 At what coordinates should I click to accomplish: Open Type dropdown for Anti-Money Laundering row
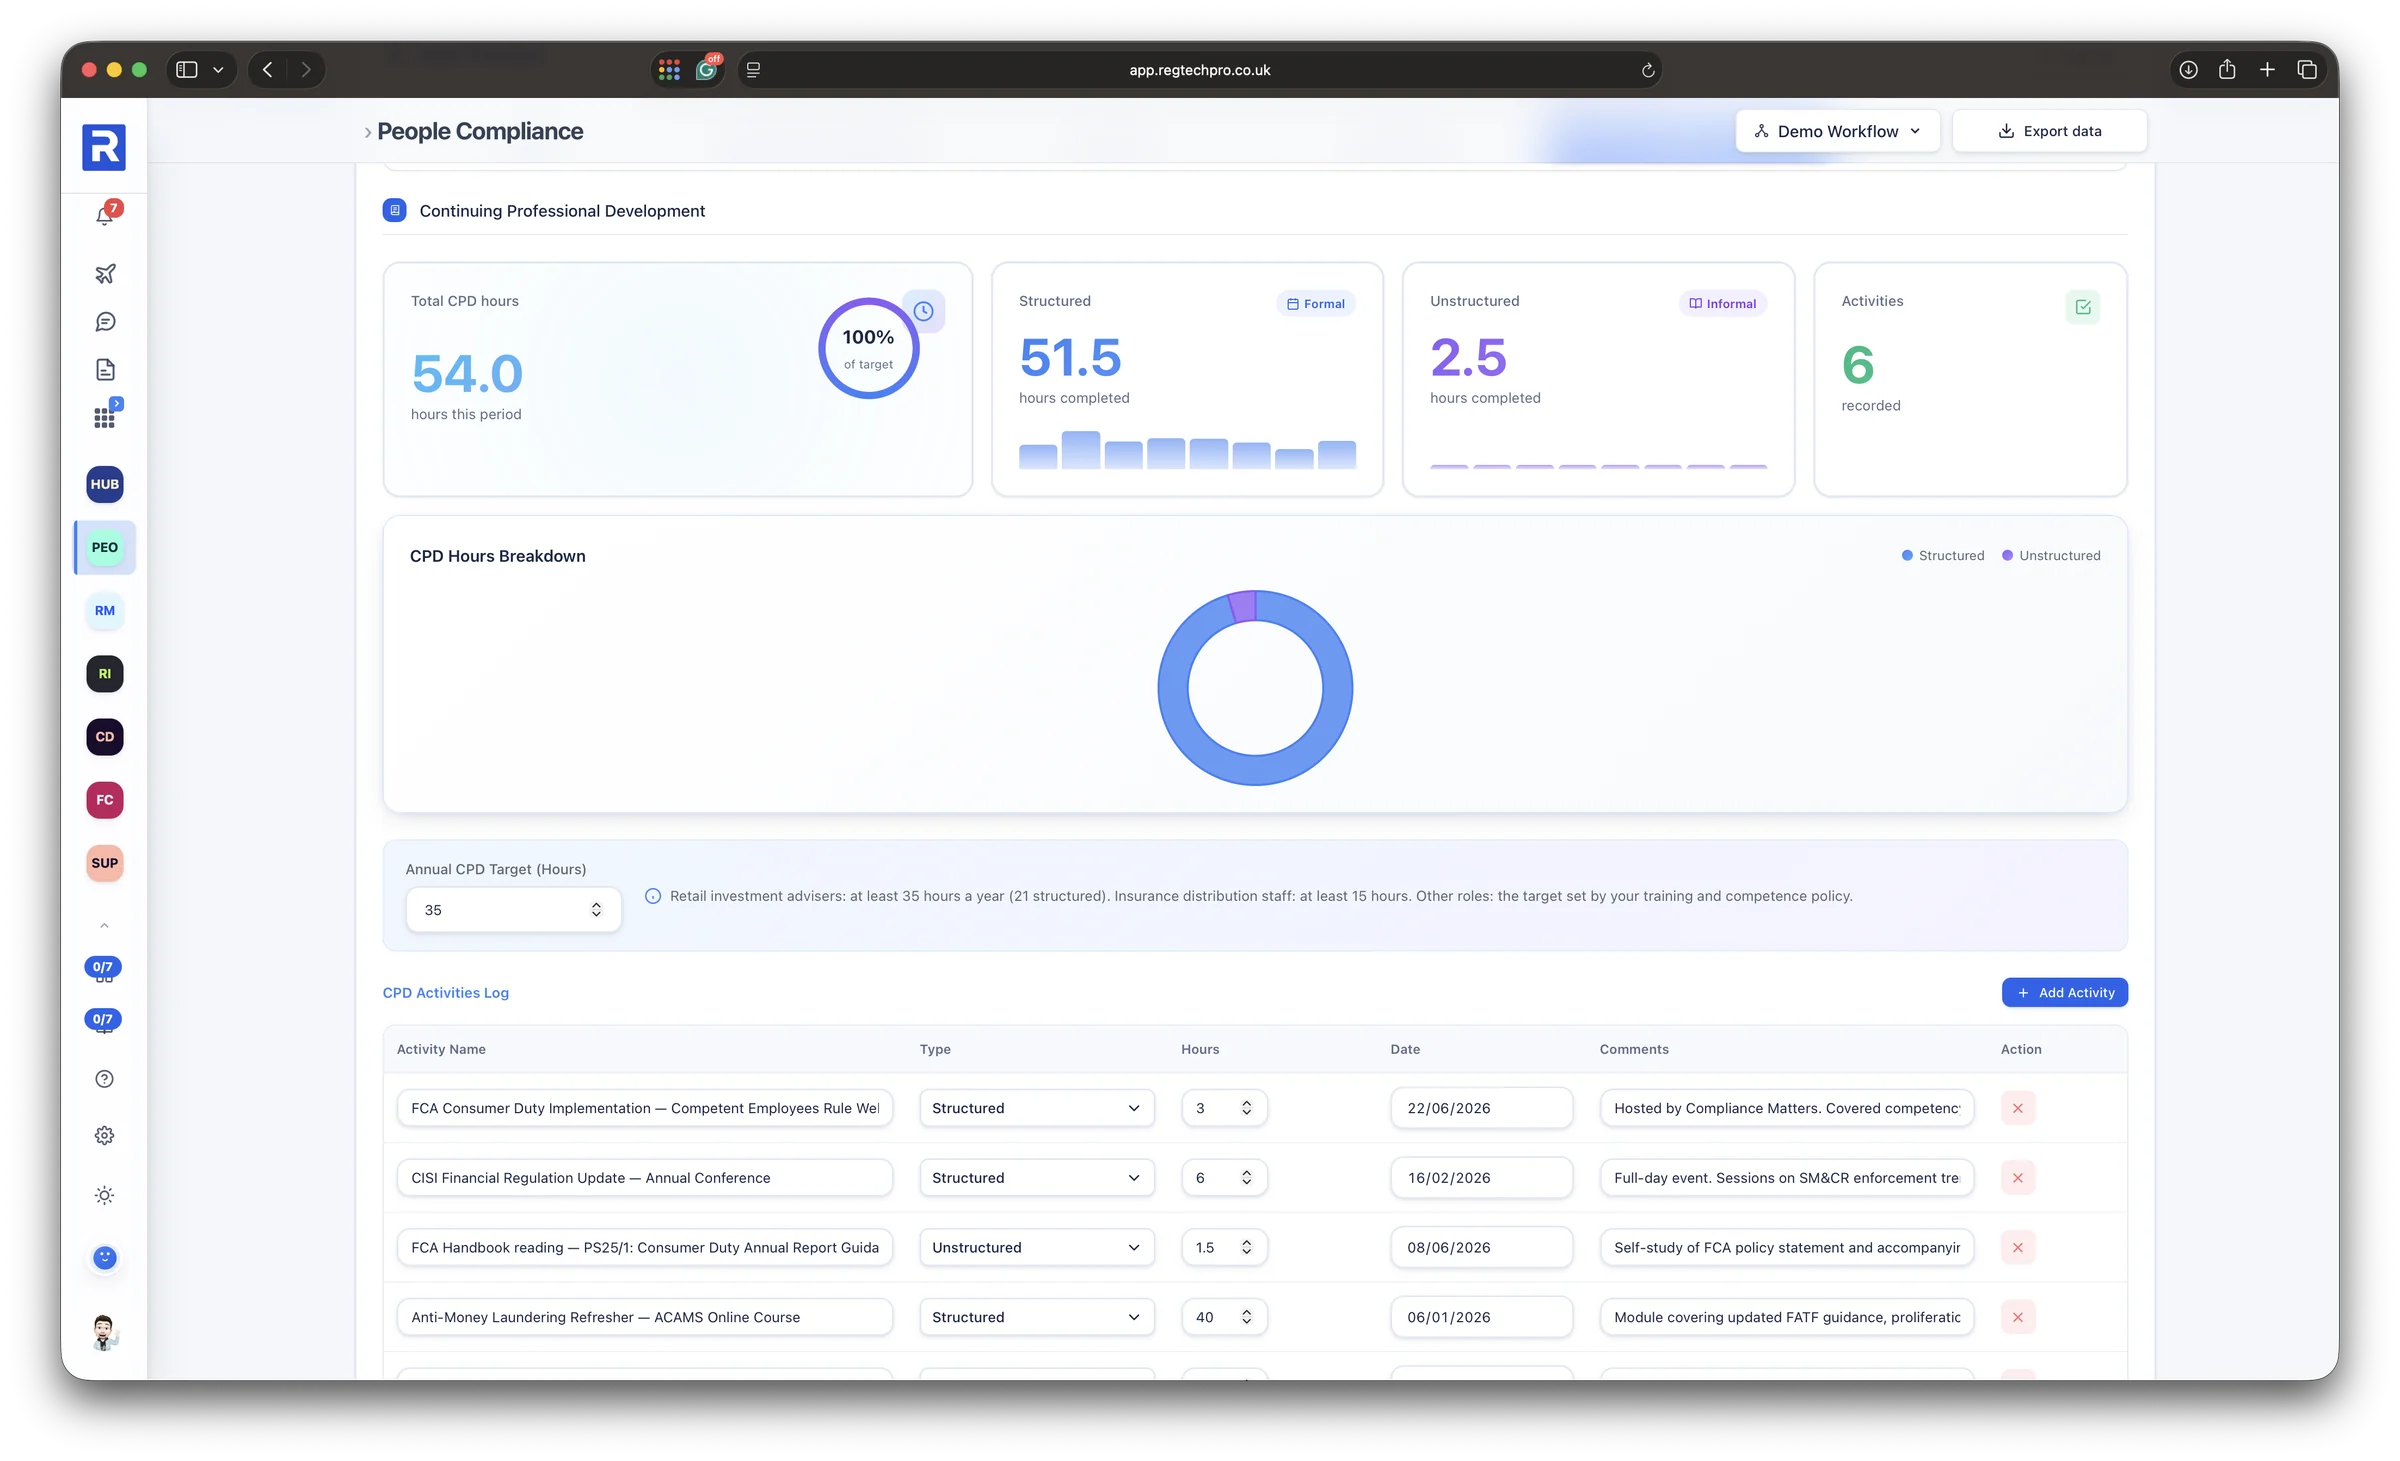coord(1037,1317)
